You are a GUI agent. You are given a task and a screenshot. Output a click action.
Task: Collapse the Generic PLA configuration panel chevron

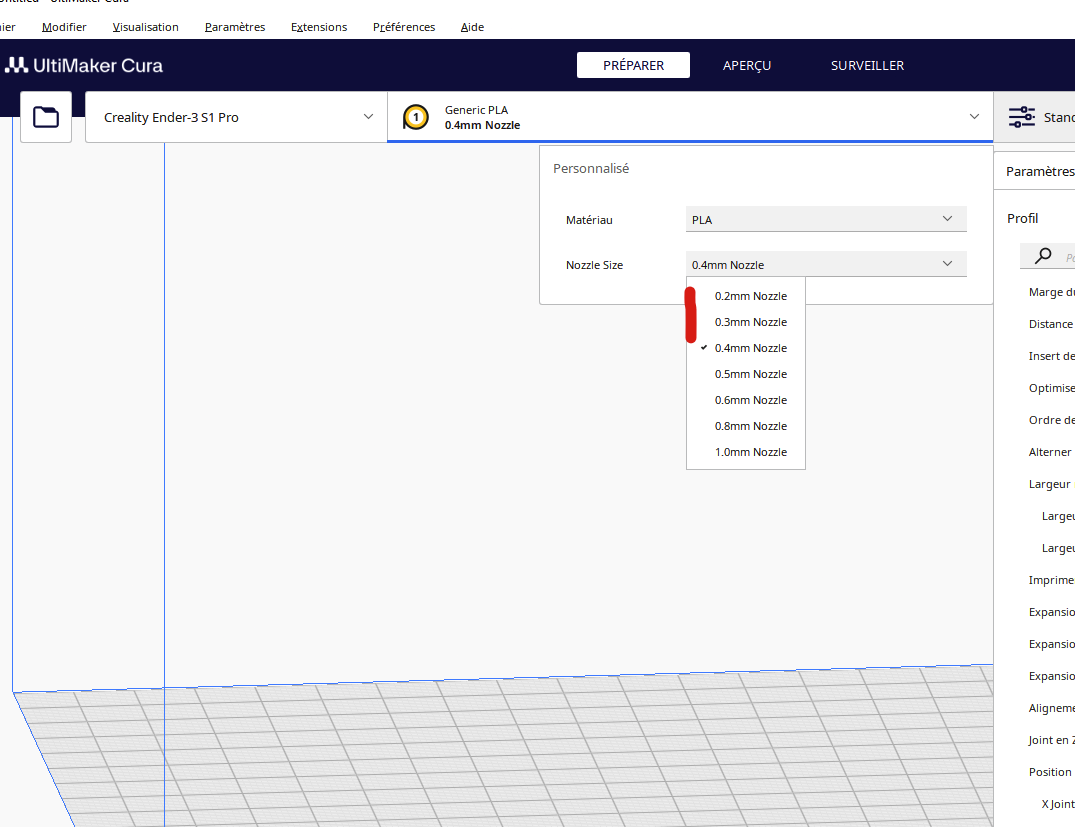pos(974,117)
